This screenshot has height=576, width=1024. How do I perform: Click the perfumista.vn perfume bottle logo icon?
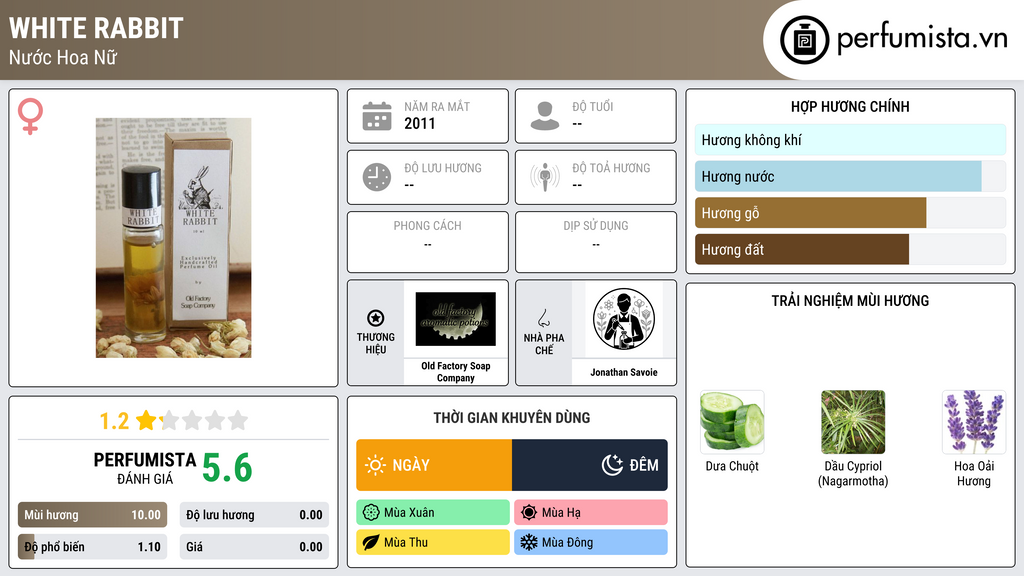click(x=804, y=40)
